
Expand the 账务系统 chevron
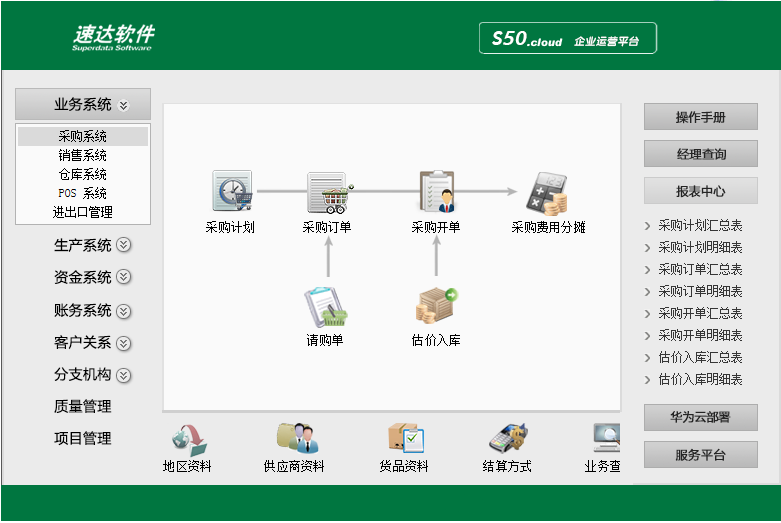[x=124, y=311]
